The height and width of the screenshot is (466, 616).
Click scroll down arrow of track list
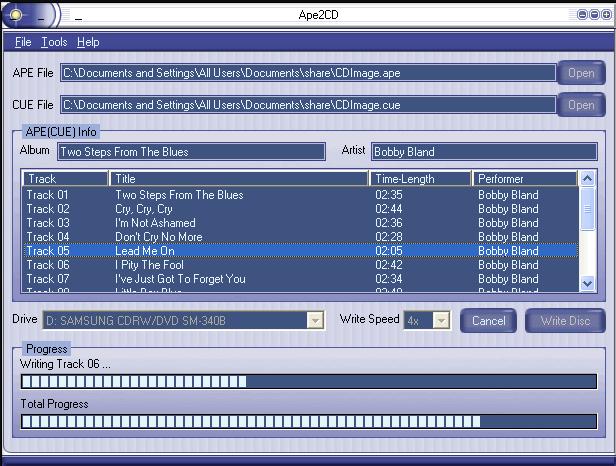click(x=587, y=283)
